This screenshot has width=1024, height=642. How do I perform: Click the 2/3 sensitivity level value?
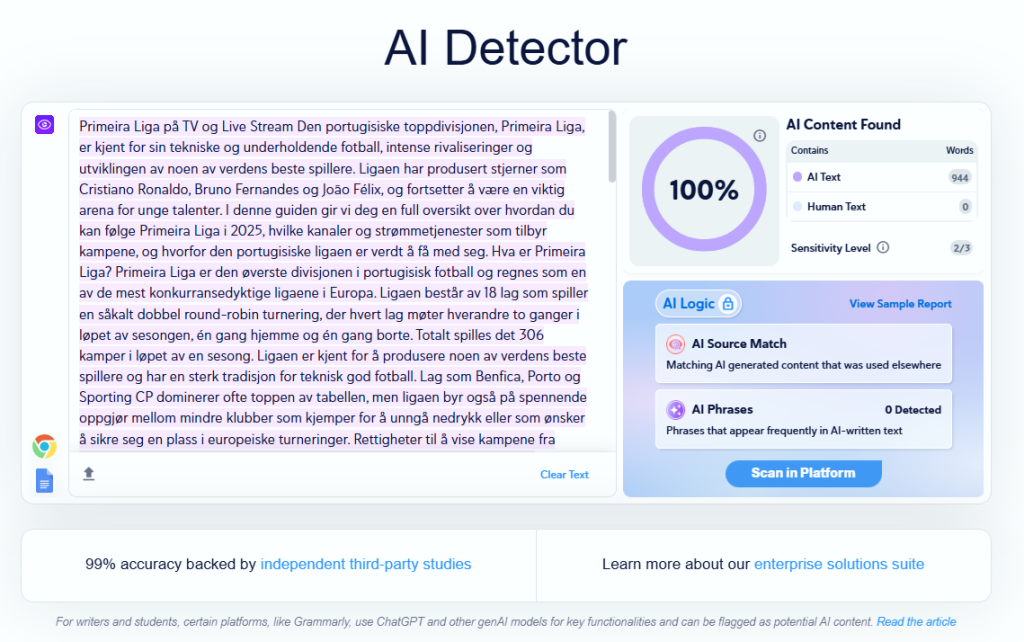(960, 248)
